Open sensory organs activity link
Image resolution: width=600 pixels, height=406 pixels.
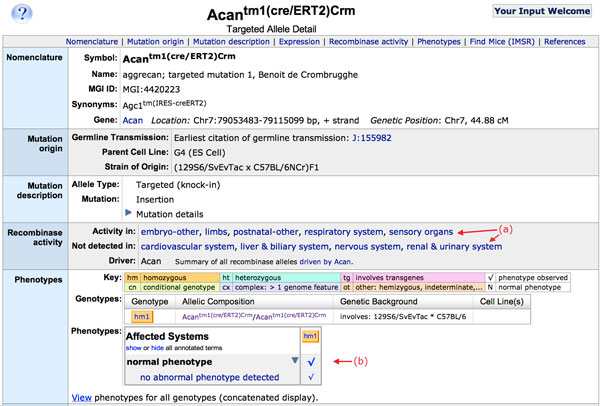pos(421,232)
